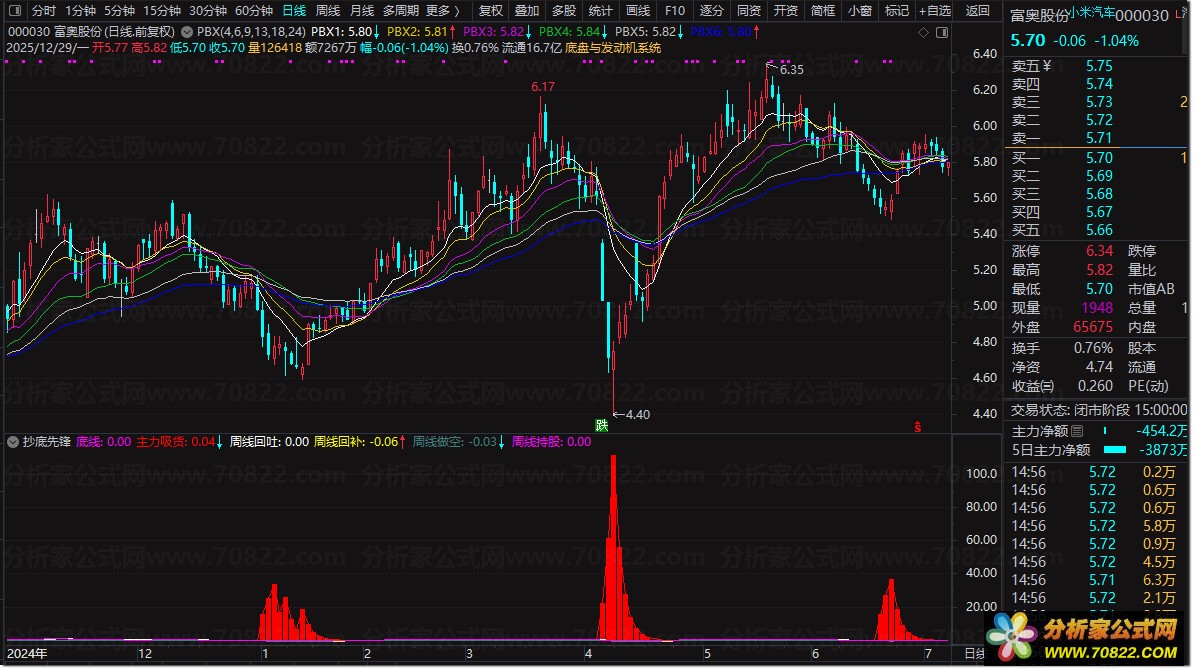Select the 30分钟 period tab
The image size is (1194, 669).
208,11
